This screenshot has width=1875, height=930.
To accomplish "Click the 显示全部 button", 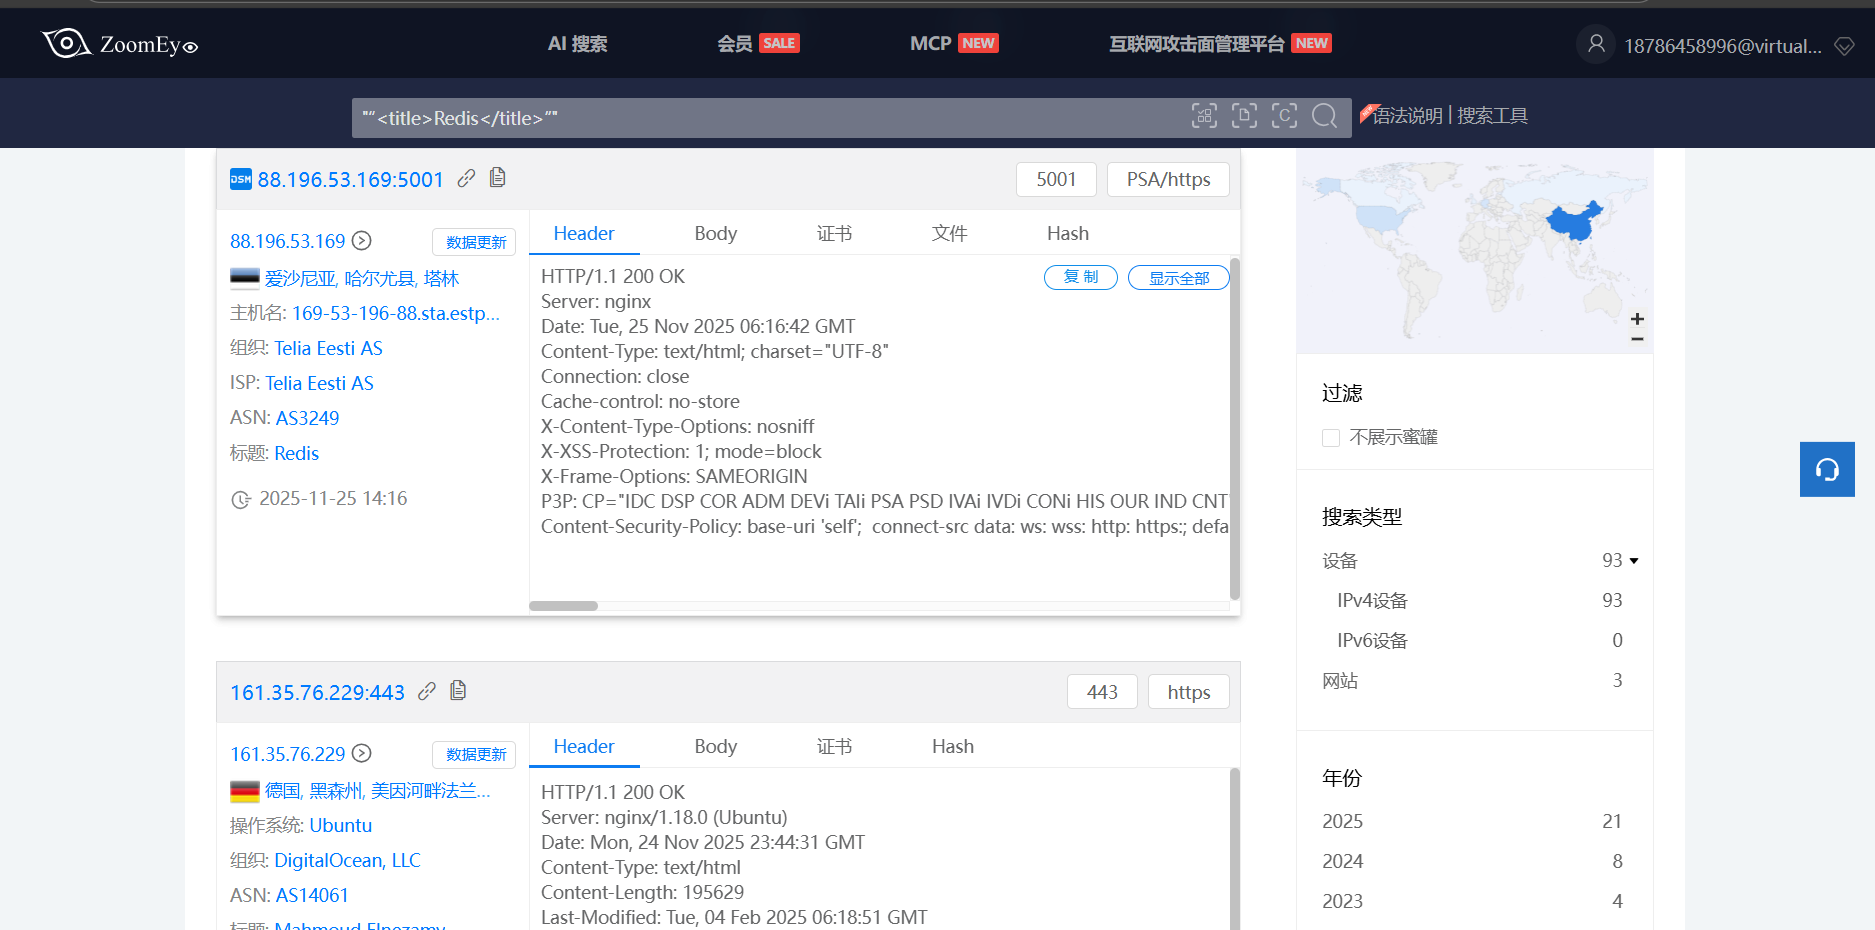I will (x=1178, y=278).
